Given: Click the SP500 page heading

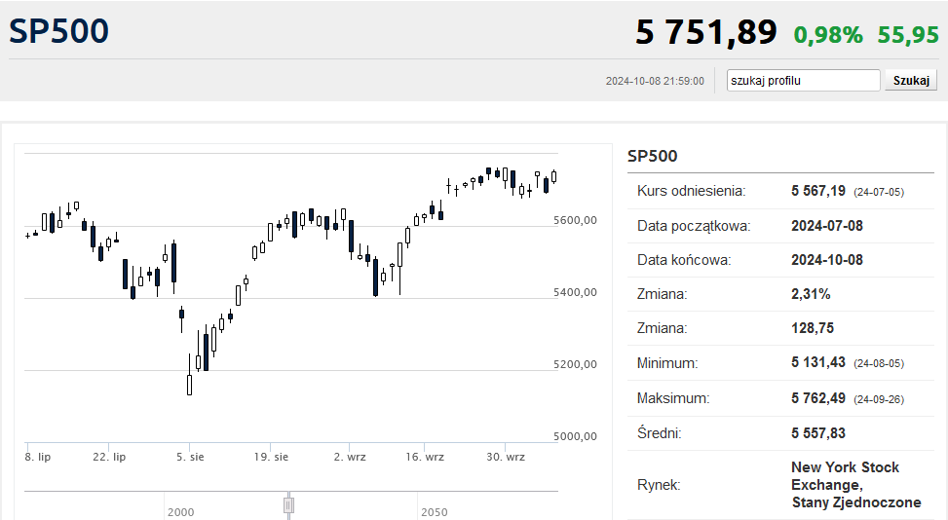Looking at the screenshot, I should point(59,31).
